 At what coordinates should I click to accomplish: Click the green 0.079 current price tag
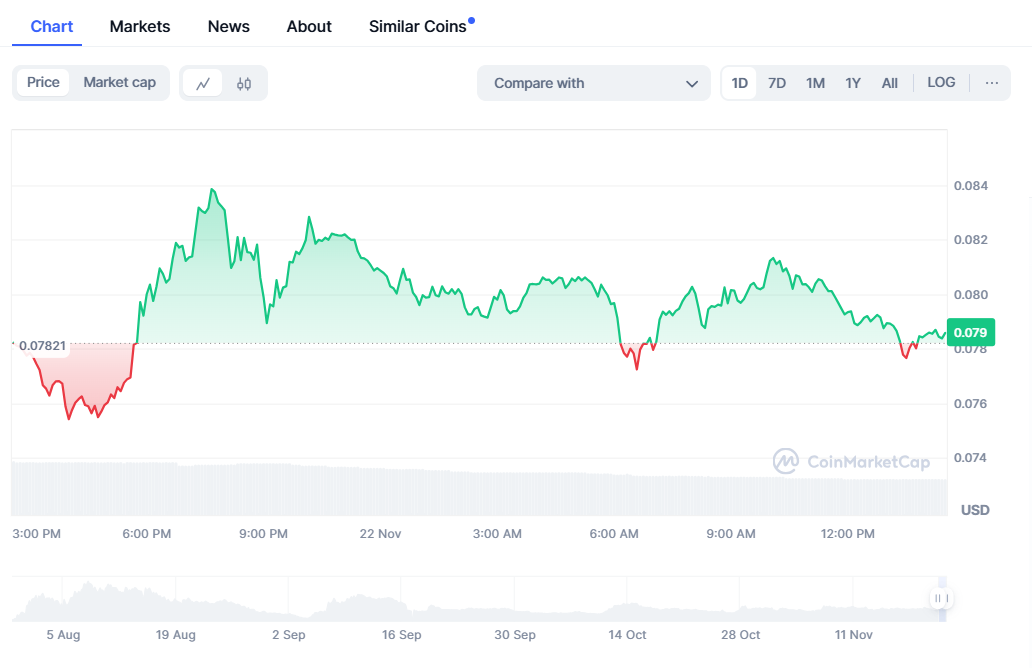(x=970, y=333)
